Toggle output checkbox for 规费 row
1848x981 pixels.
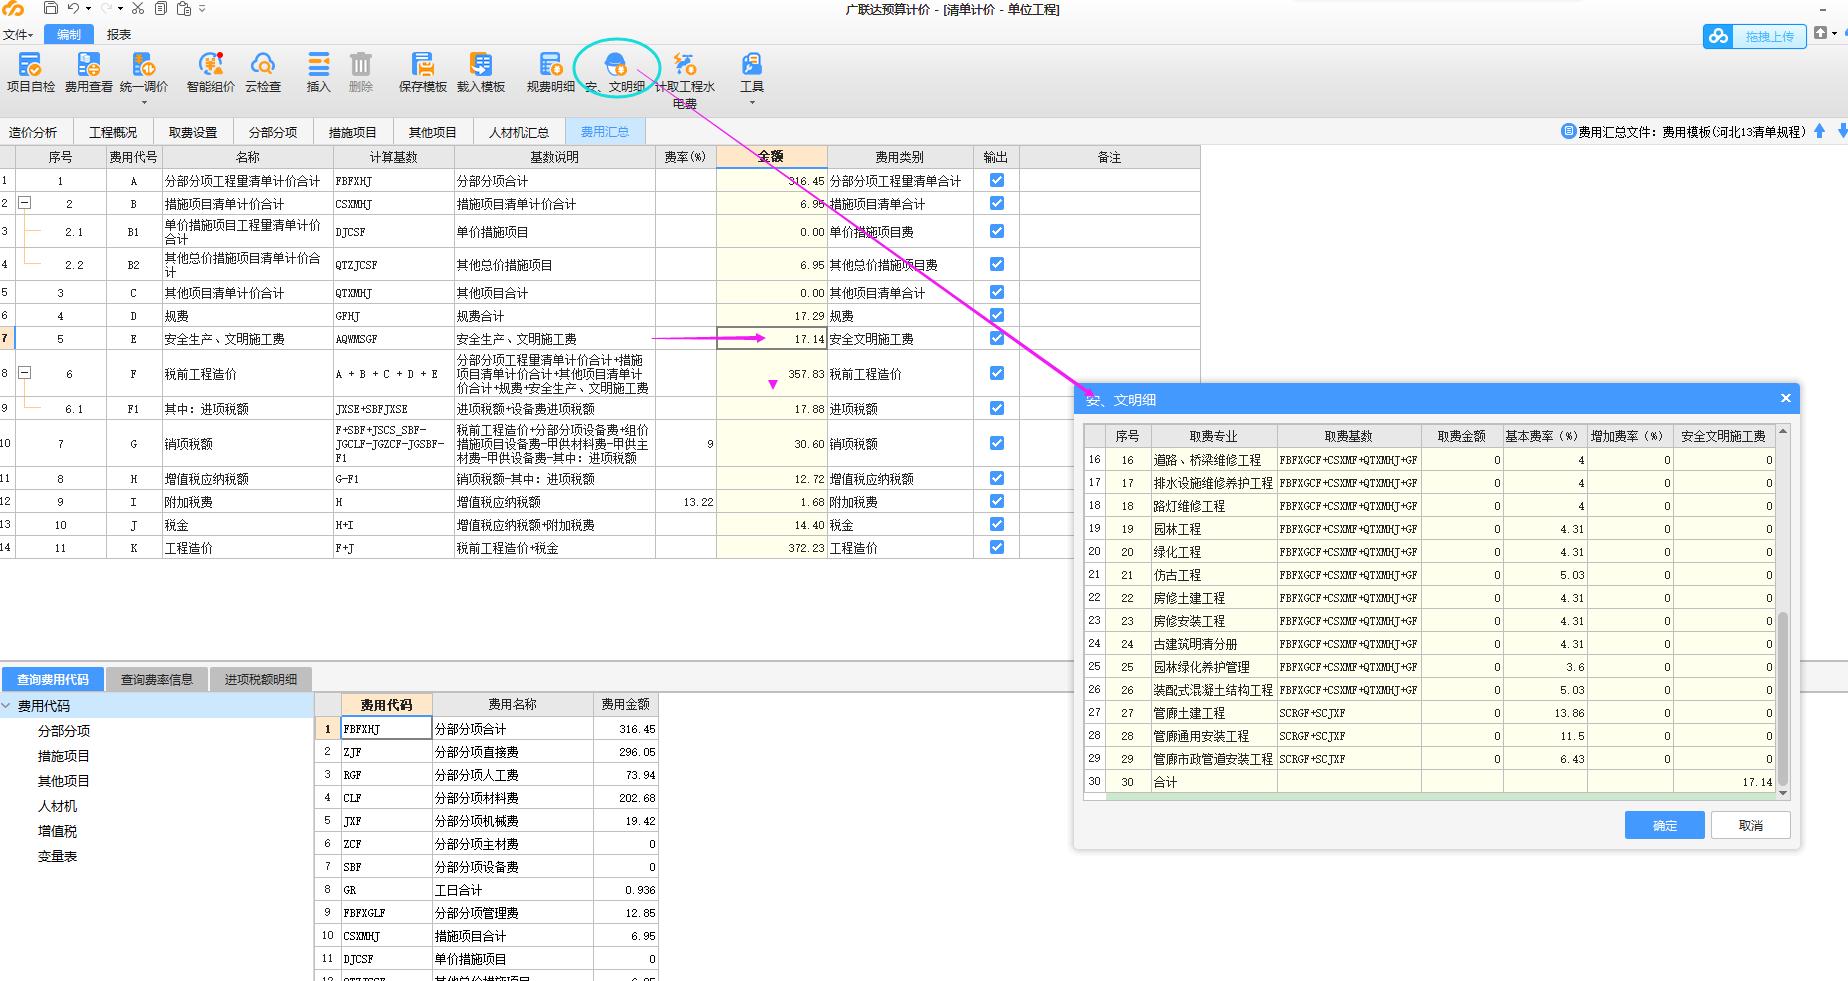coord(997,315)
